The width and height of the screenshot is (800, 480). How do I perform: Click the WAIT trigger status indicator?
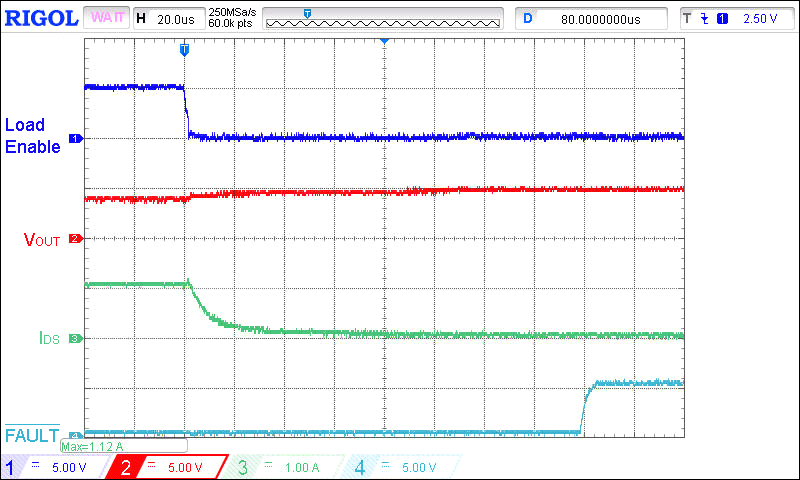108,19
